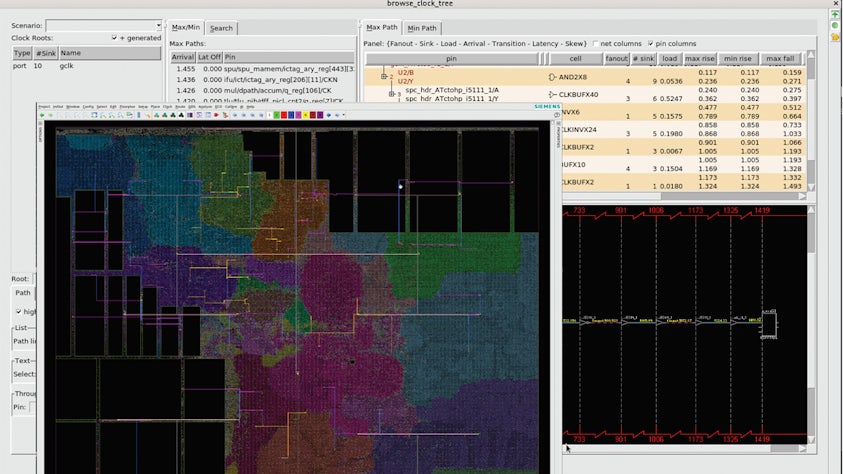This screenshot has width=843, height=474.
Task: Select the 'gclk' clock root row
Action: click(x=86, y=66)
